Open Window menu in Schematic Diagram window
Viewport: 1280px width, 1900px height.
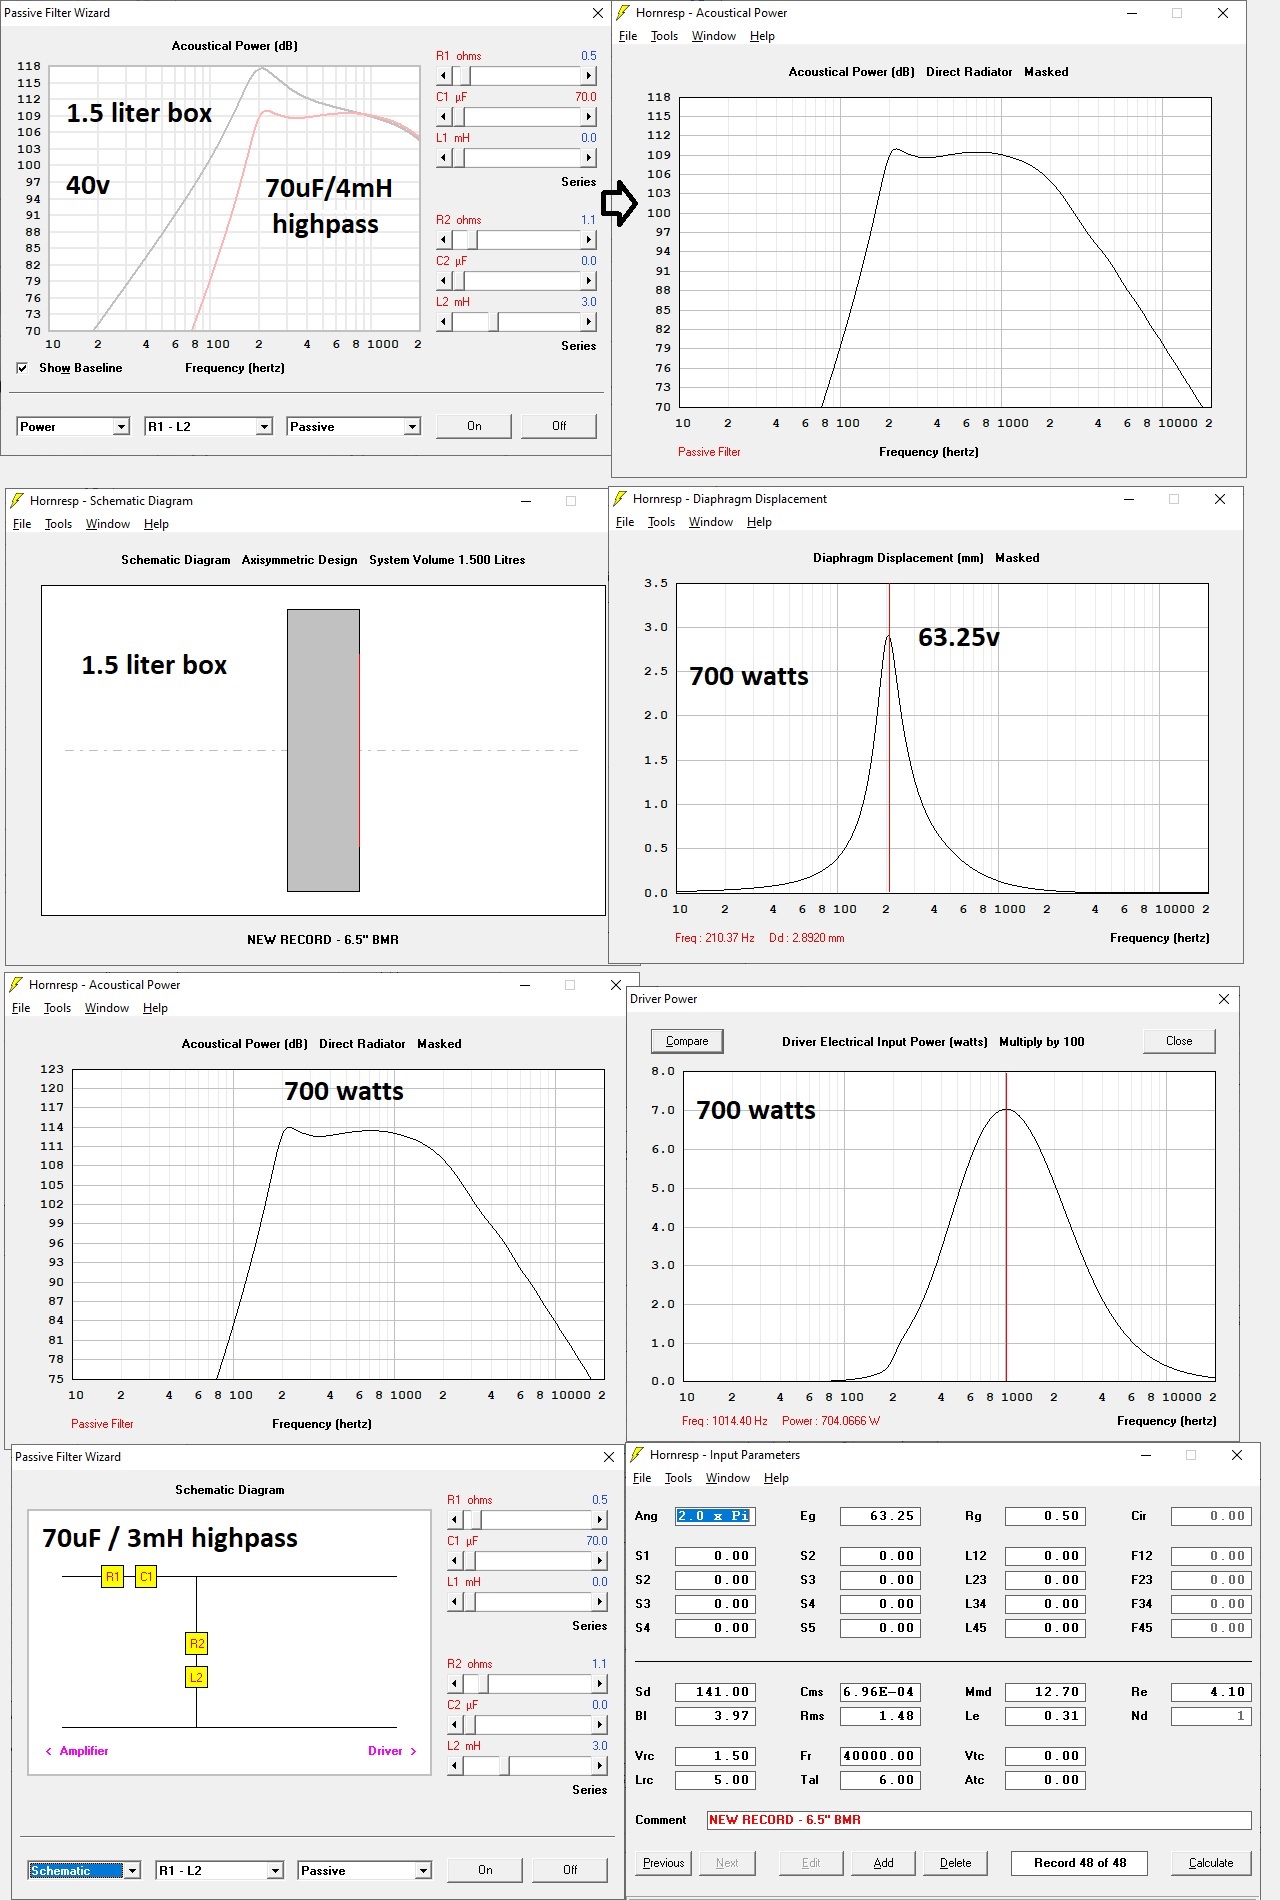(x=108, y=524)
